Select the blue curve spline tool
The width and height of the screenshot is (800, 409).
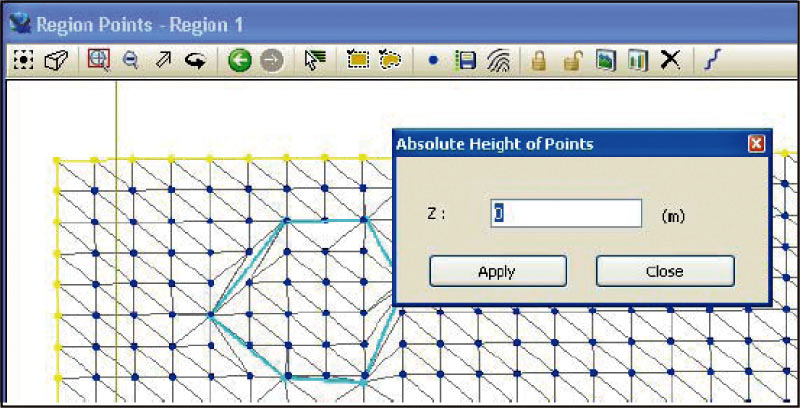[711, 61]
